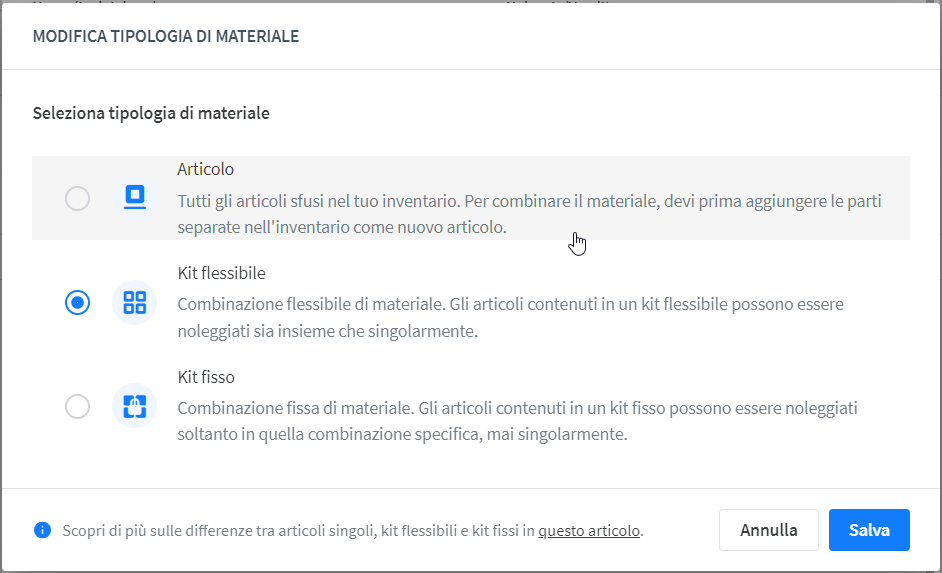This screenshot has height=573, width=942.
Task: Open the "questo articolo" link
Action: 589,531
